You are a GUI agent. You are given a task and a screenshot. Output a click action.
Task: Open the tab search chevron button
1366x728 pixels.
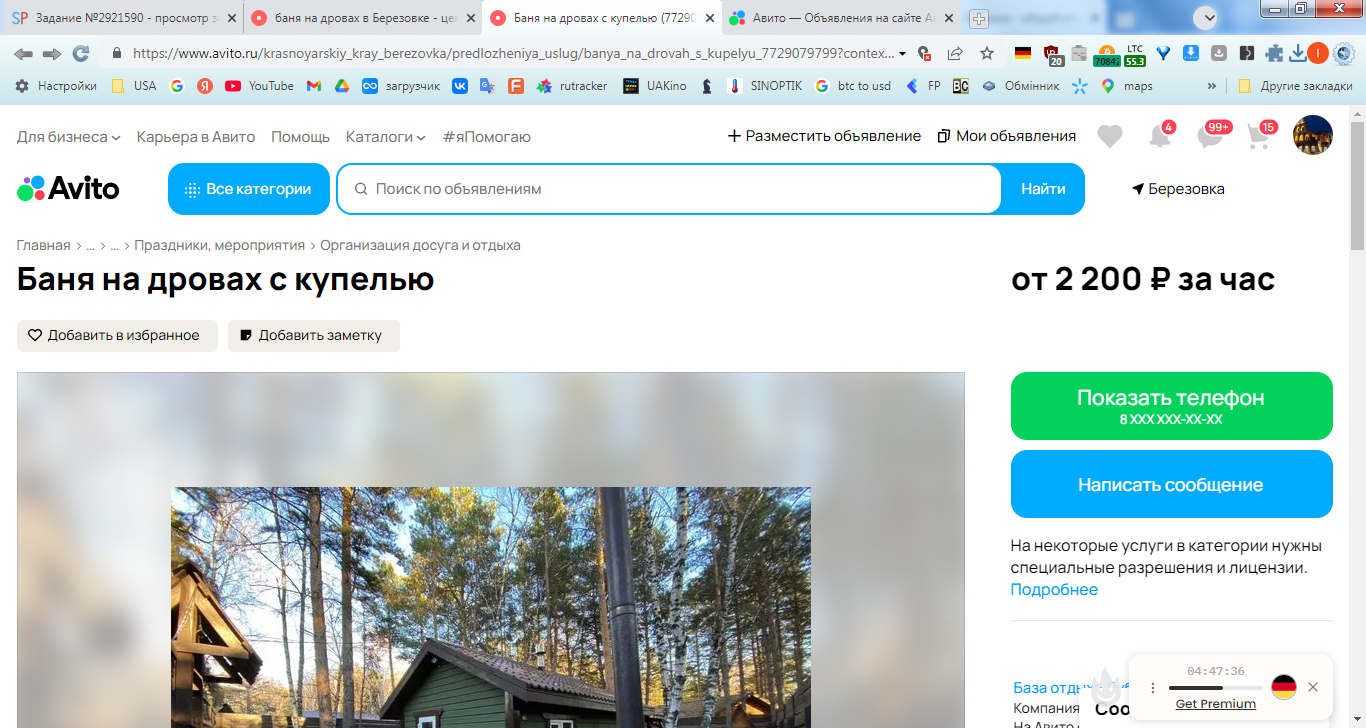click(x=1208, y=17)
